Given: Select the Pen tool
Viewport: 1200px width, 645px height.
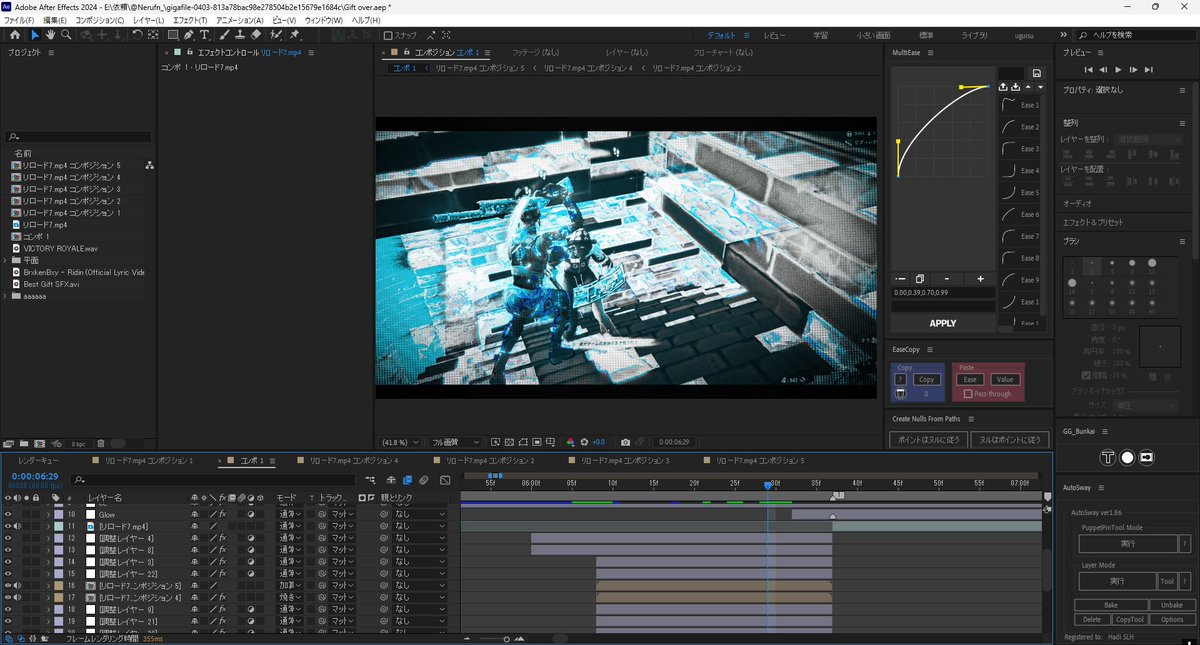Looking at the screenshot, I should coord(188,35).
